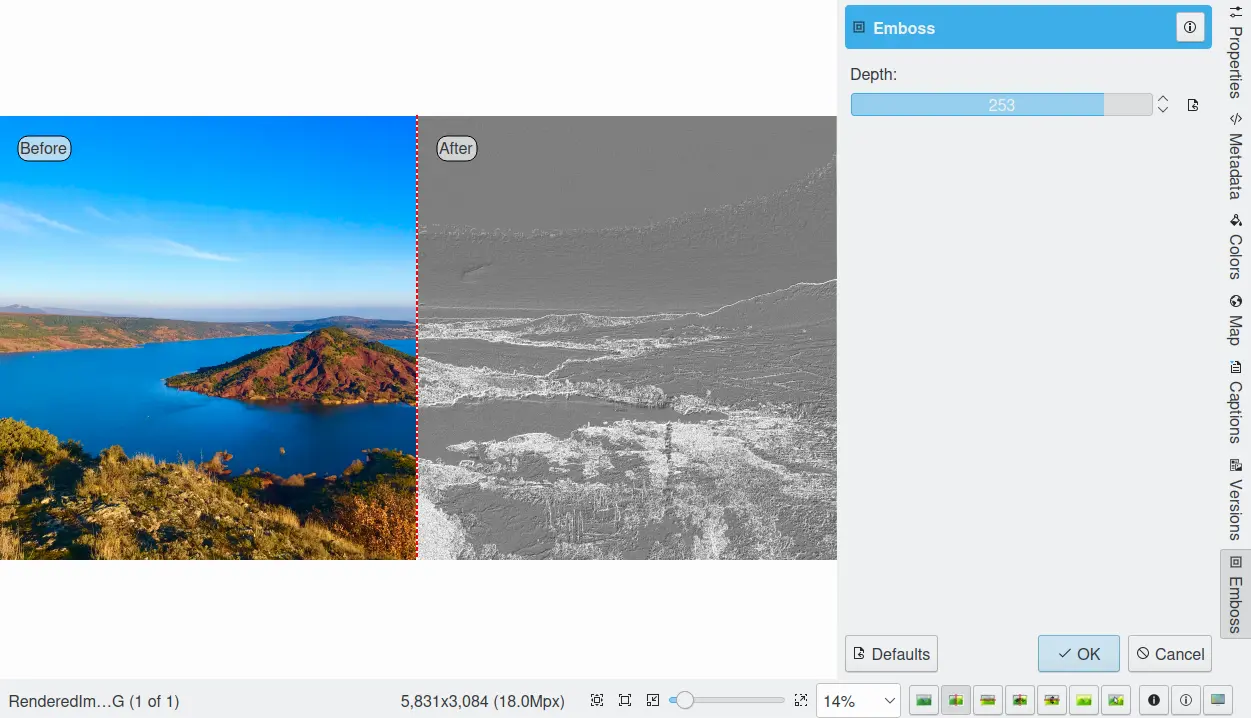Decrease Depth using the down arrow

tap(1163, 110)
